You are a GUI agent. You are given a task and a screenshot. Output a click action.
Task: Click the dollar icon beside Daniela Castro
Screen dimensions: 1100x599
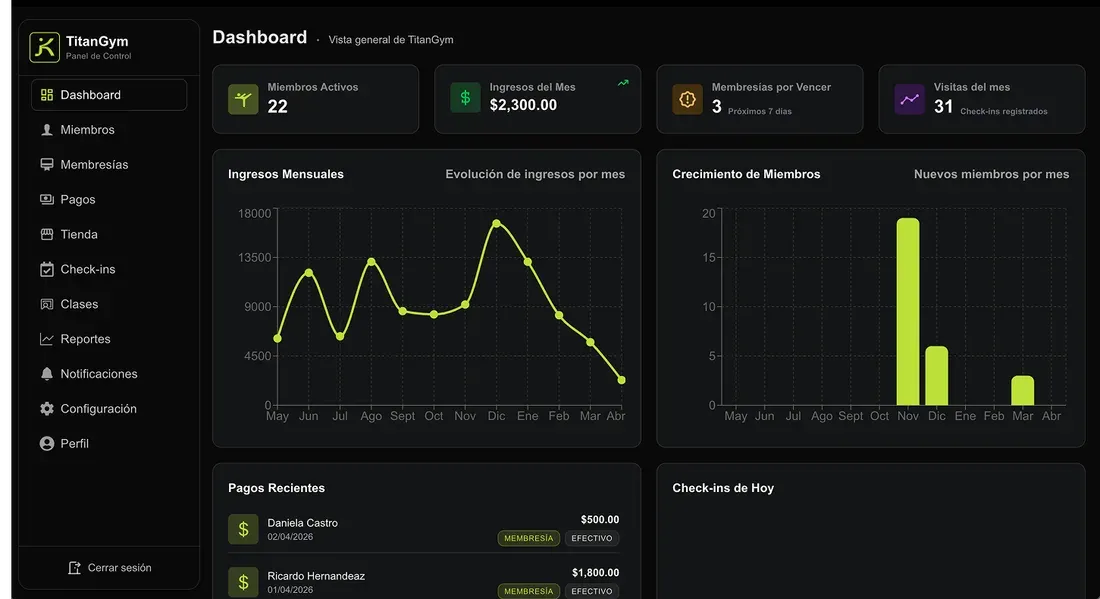click(243, 530)
